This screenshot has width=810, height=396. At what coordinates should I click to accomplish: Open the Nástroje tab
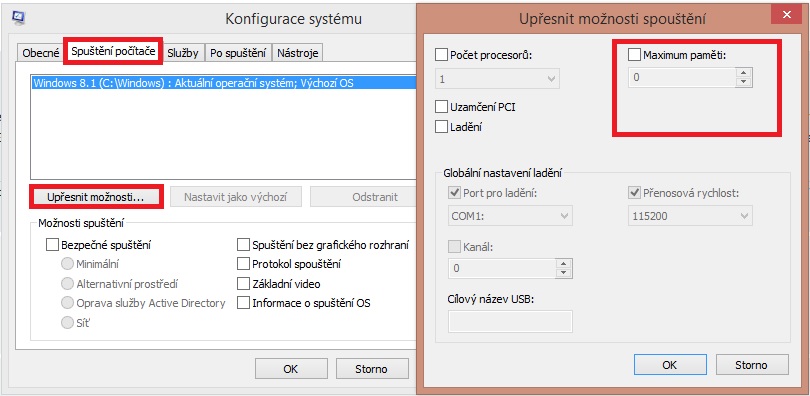(298, 53)
